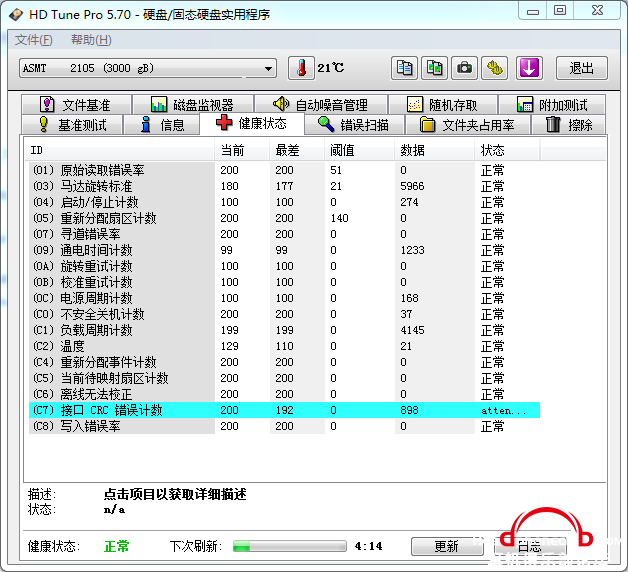
Task: Switch to the 磁盘监视器 tab
Action: (193, 105)
